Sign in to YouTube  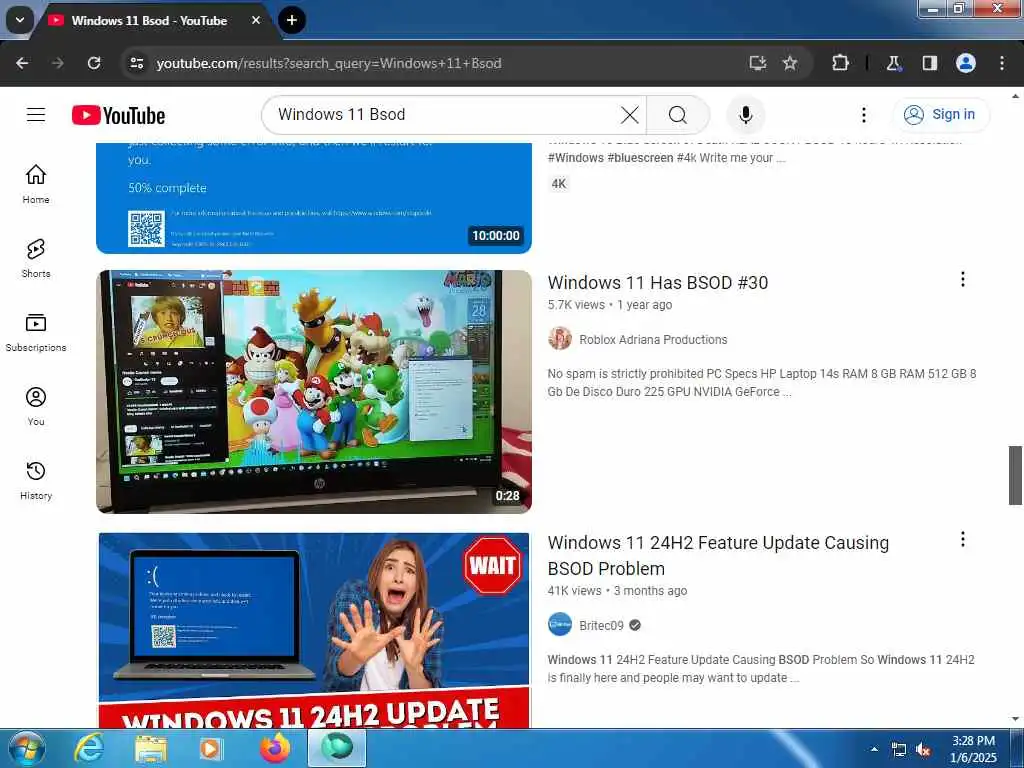coord(940,115)
